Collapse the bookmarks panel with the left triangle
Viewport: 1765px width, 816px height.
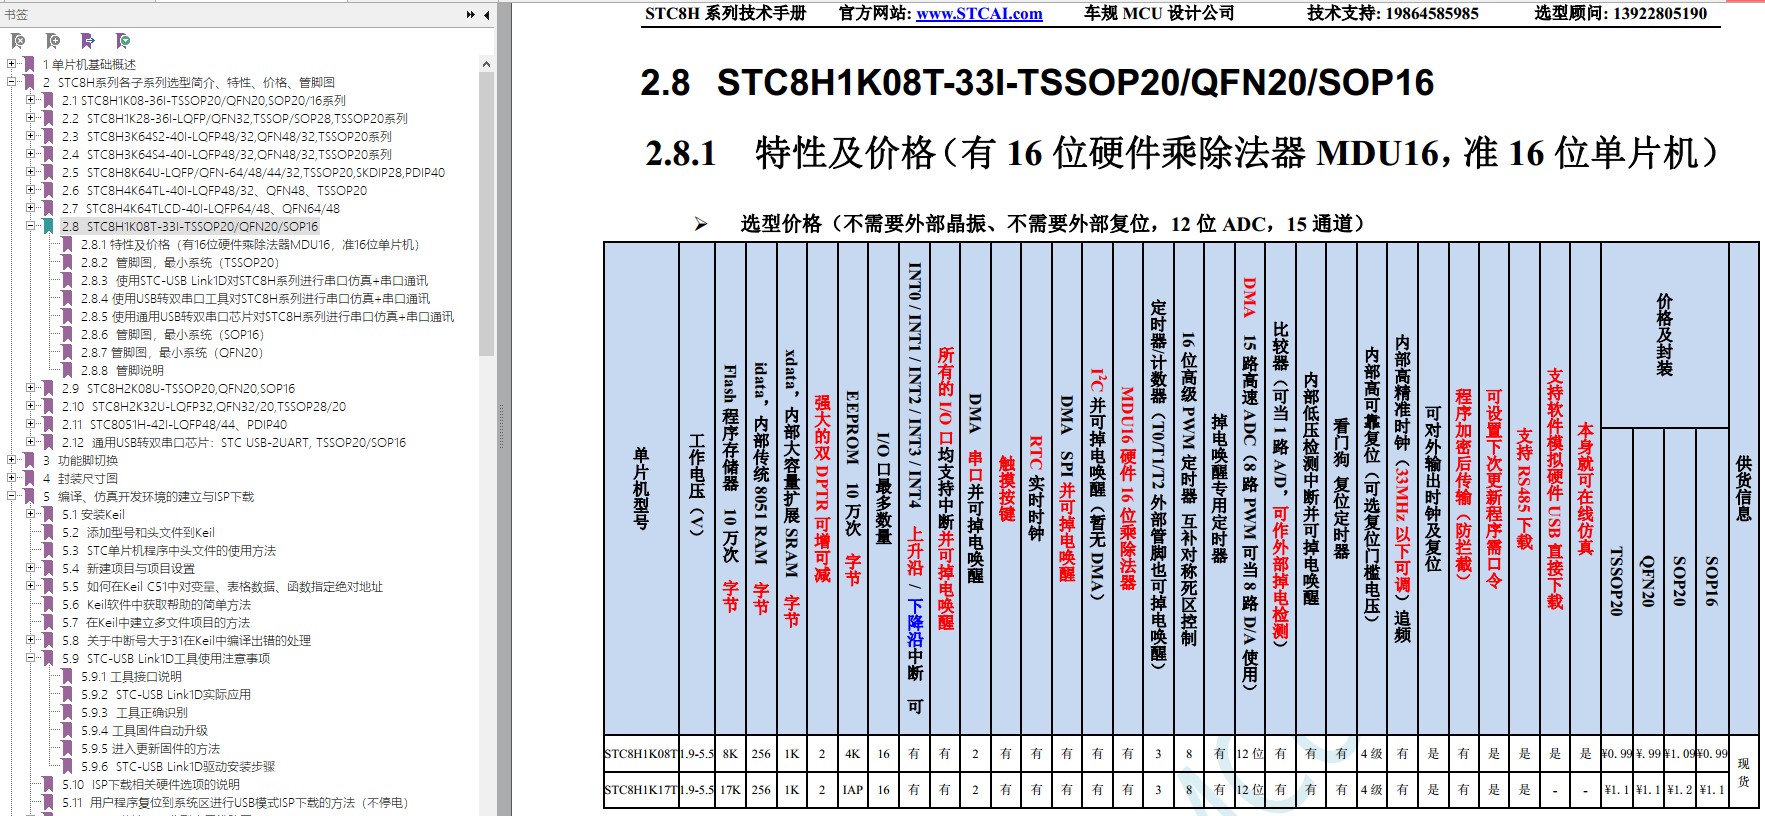click(487, 15)
